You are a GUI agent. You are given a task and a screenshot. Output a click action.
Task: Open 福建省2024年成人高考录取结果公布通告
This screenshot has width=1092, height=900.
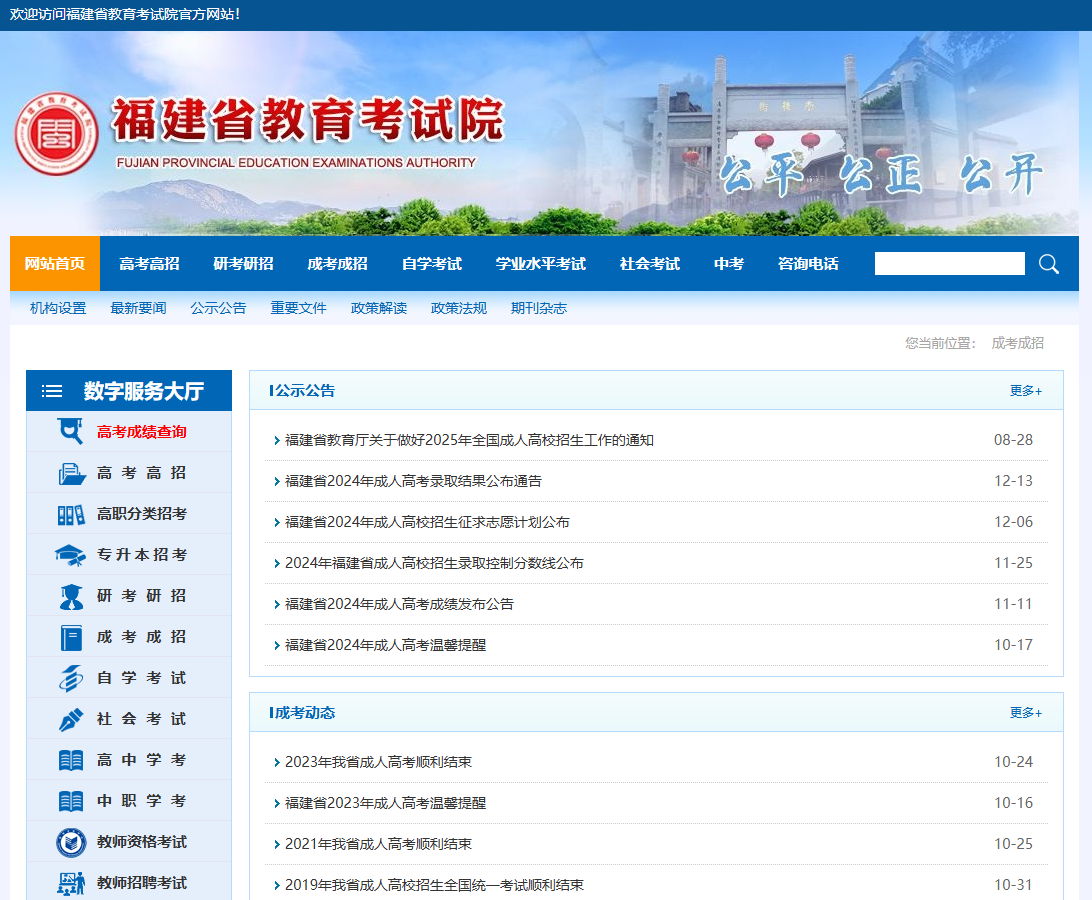[413, 481]
